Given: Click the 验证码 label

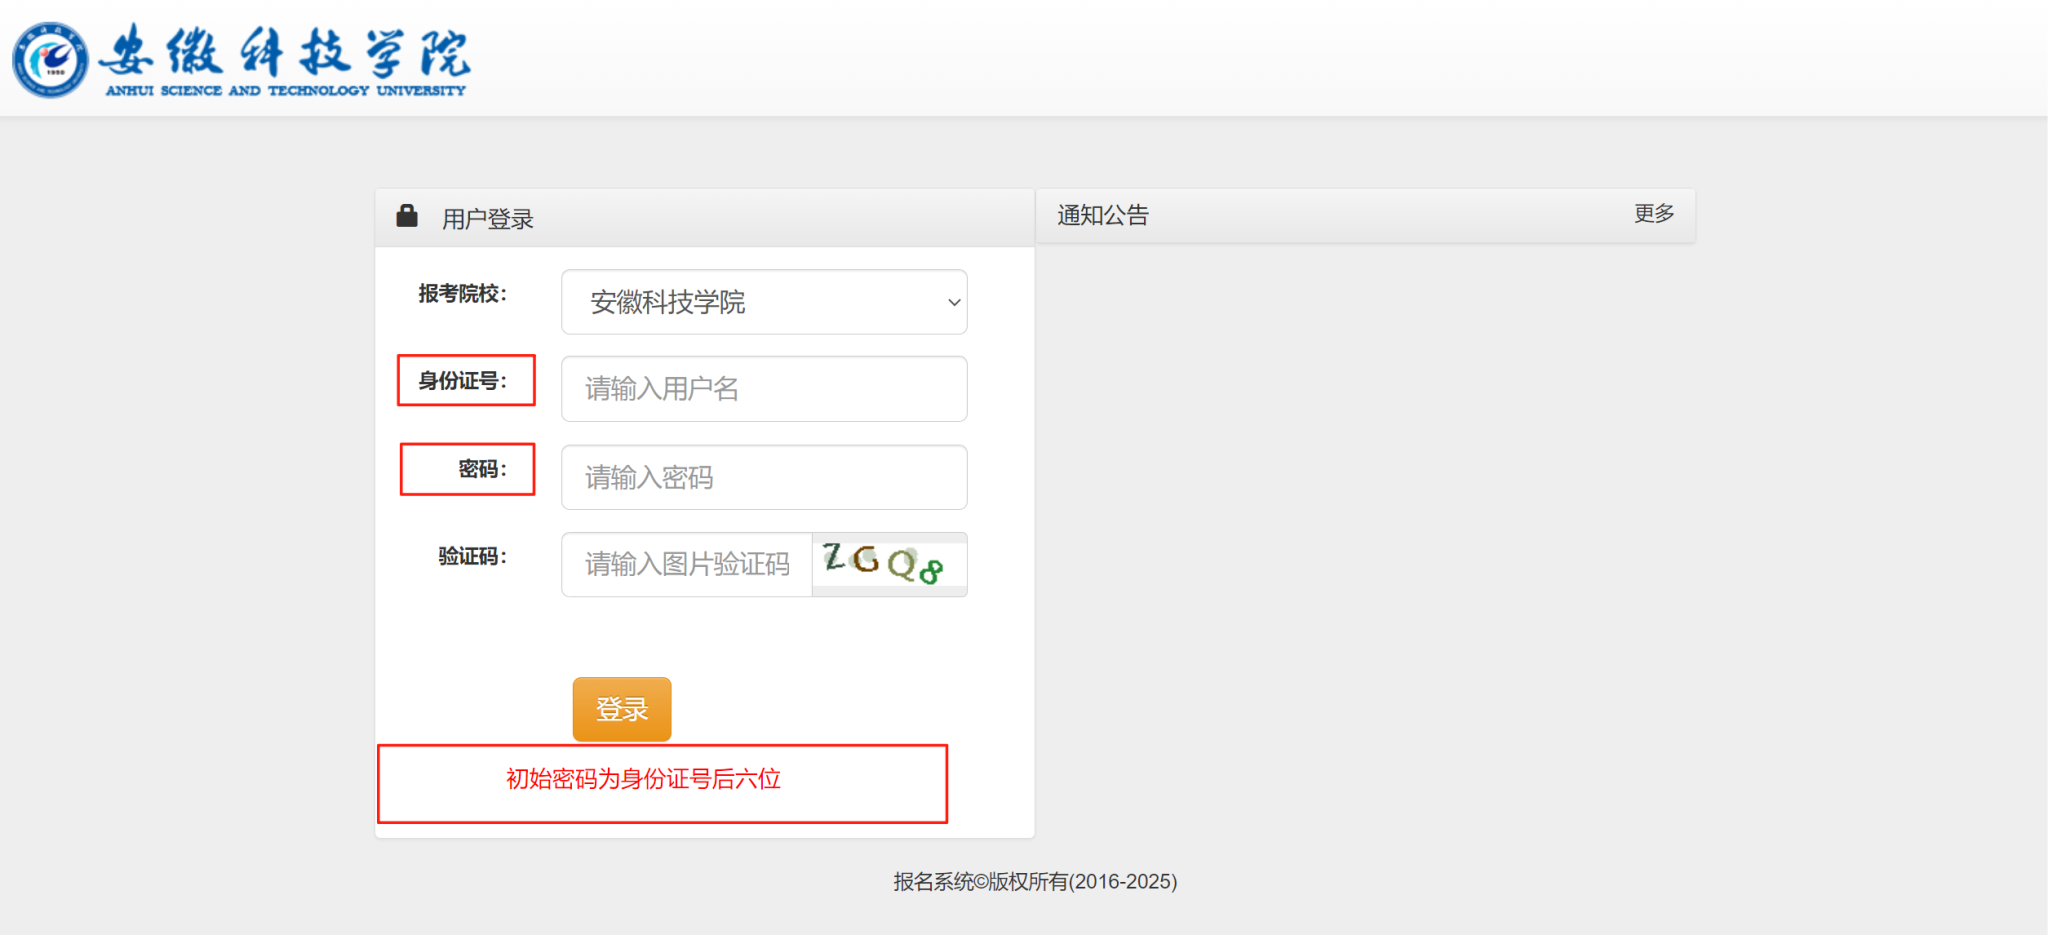Looking at the screenshot, I should (472, 556).
